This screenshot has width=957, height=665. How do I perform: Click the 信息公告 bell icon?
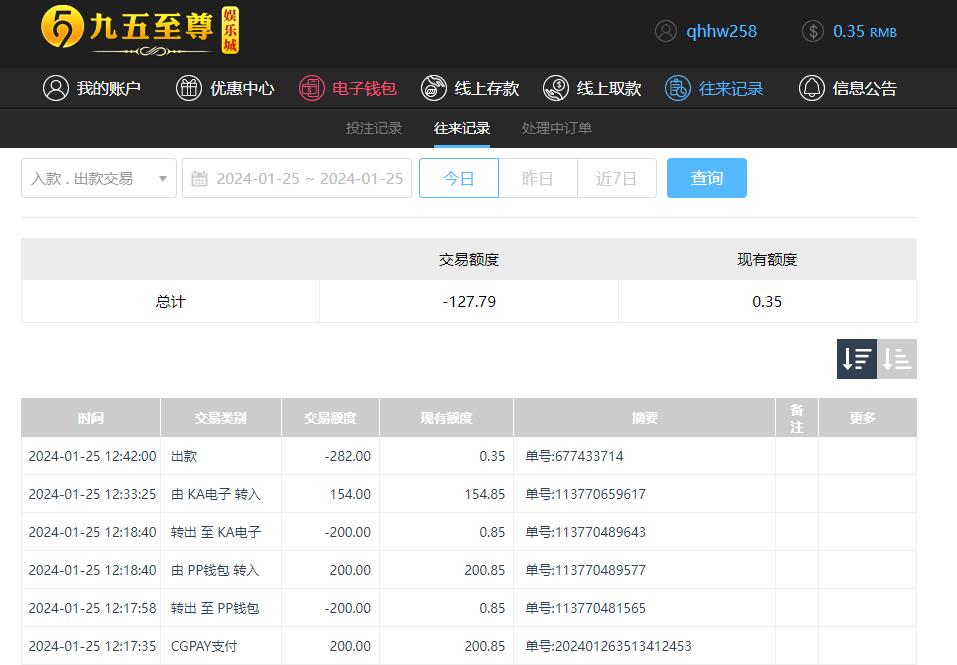click(x=811, y=88)
